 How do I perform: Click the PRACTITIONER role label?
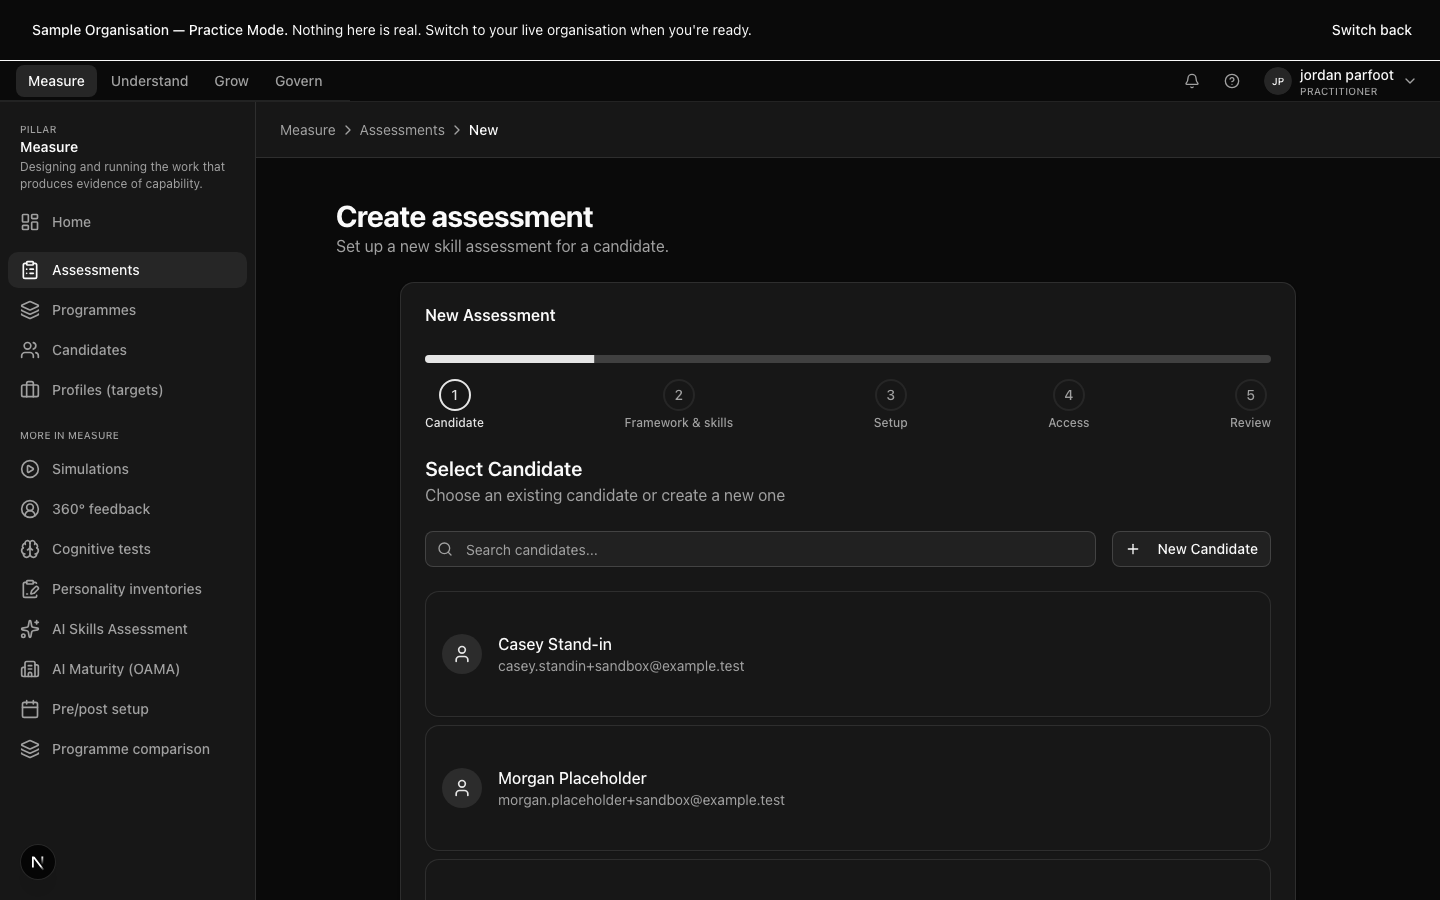(1339, 92)
